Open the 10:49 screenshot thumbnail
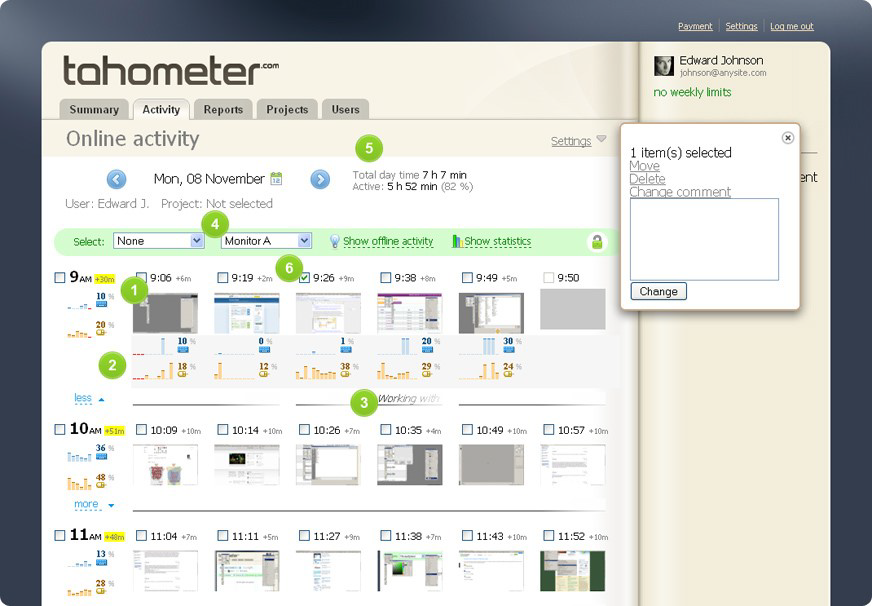Screen dimensions: 872x606 [x=491, y=465]
